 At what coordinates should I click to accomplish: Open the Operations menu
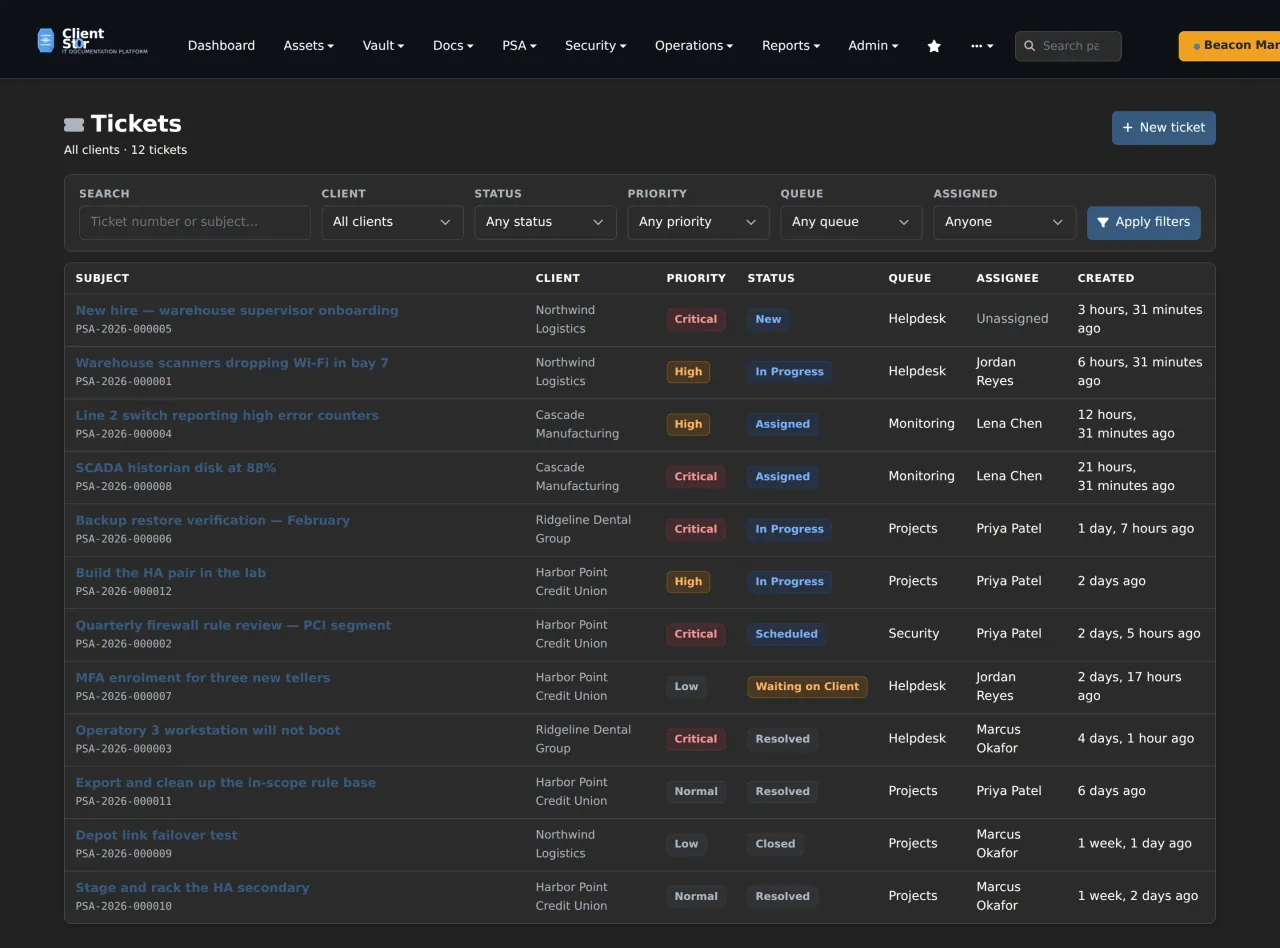pyautogui.click(x=694, y=46)
